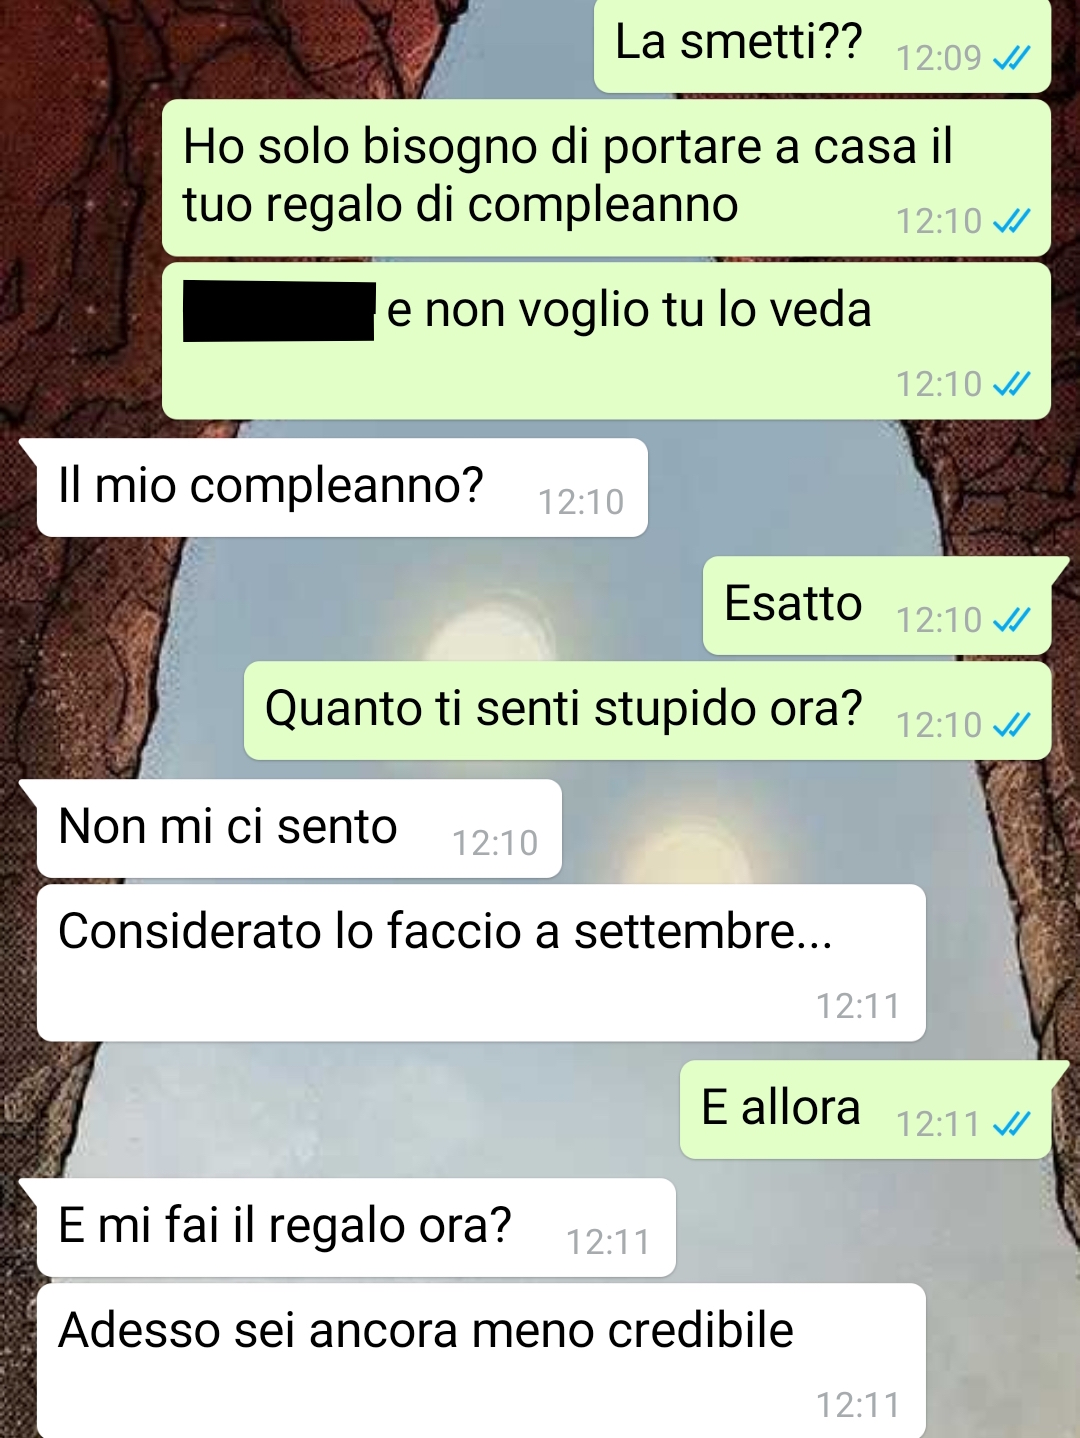Tap the ticks on 'e non voglio tu lo veda'
The image size is (1080, 1438).
click(x=1011, y=384)
